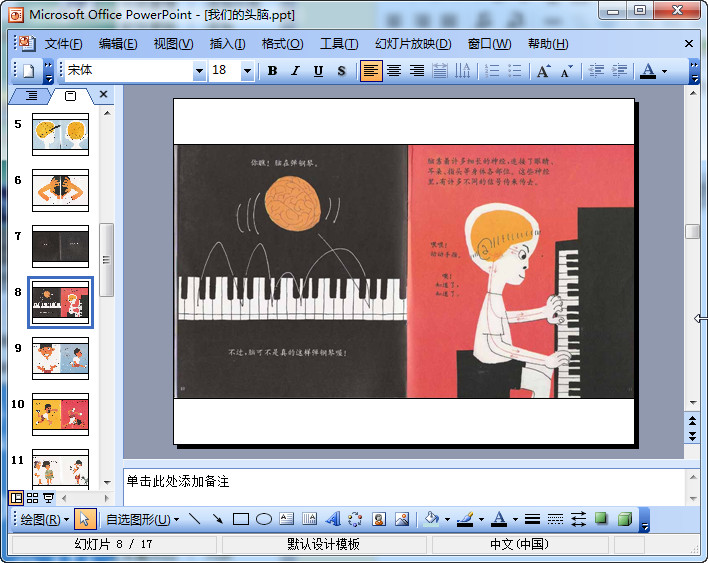Open the 文件(F) menu
Viewport: 708px width, 563px height.
pos(63,44)
